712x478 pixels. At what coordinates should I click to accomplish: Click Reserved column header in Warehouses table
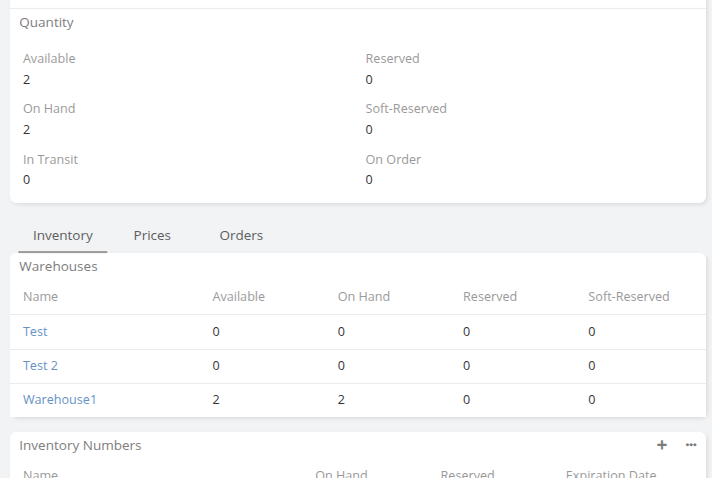pyautogui.click(x=489, y=297)
